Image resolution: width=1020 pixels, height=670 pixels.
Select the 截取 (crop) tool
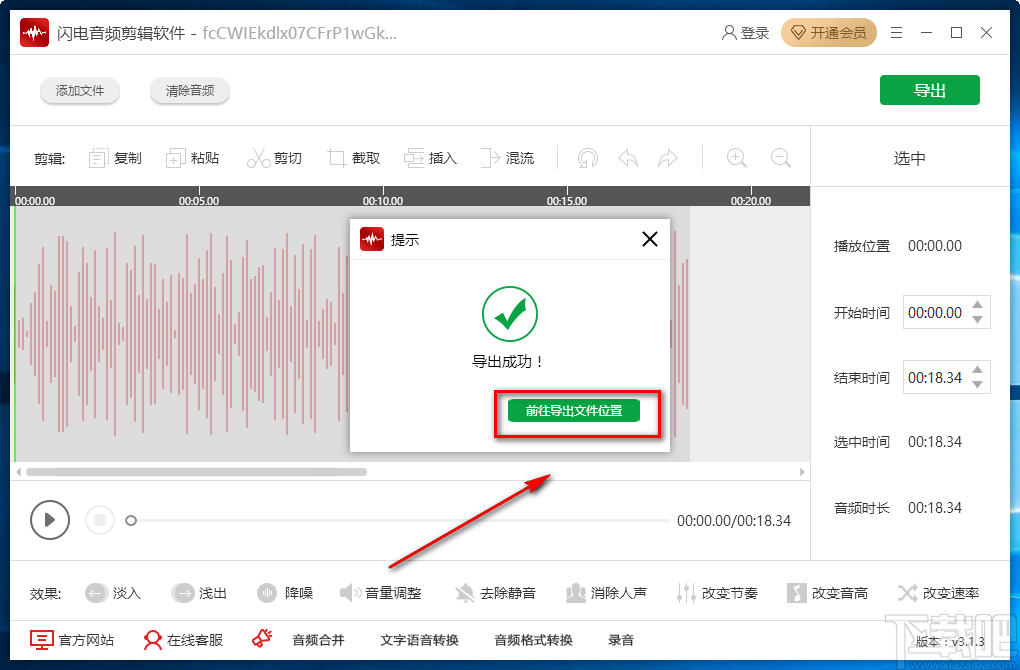coord(354,158)
